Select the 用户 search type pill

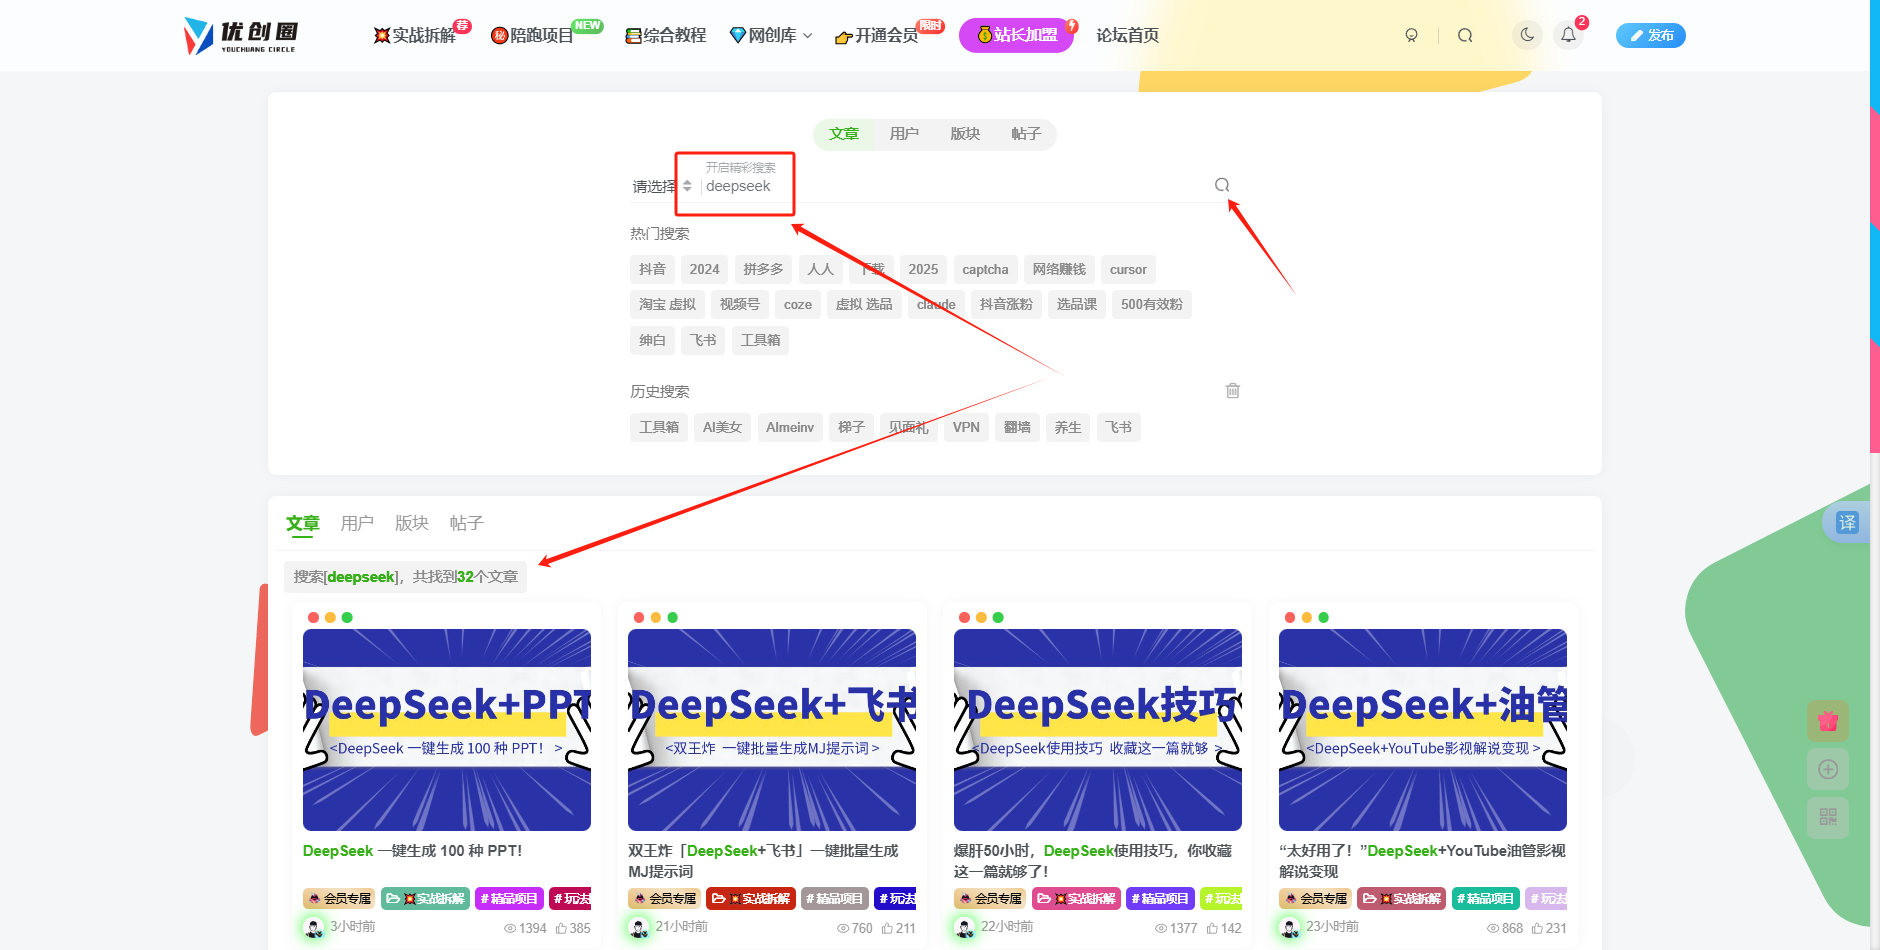[x=904, y=134]
